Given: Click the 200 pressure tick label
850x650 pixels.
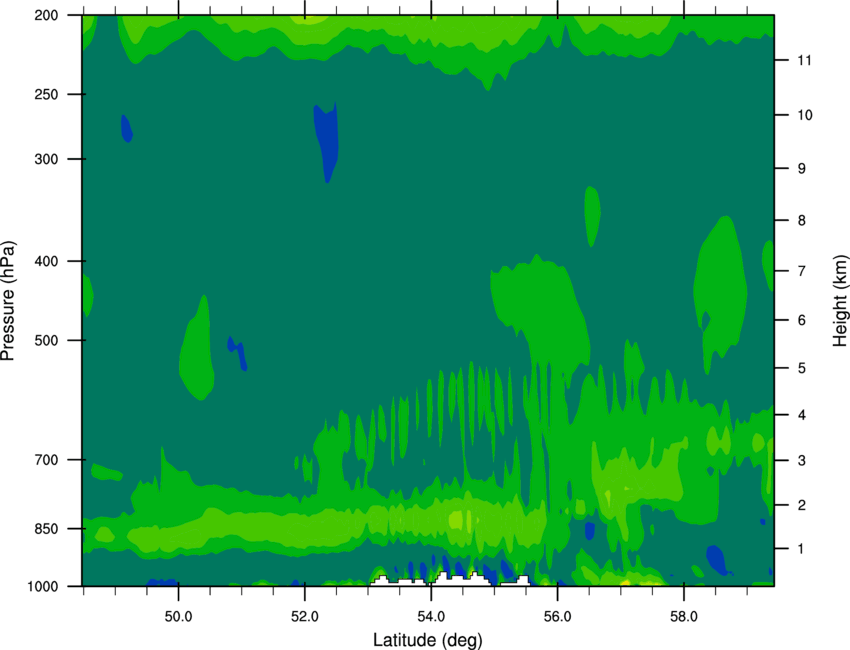Looking at the screenshot, I should click(46, 15).
